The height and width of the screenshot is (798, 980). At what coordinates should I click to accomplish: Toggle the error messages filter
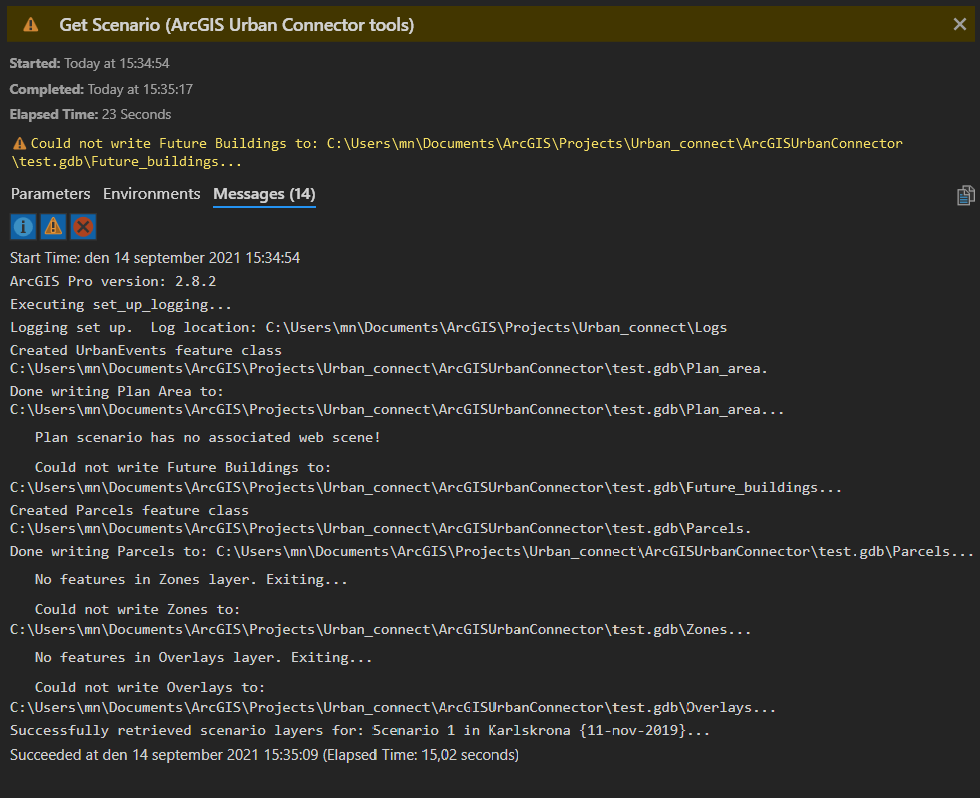[x=83, y=227]
